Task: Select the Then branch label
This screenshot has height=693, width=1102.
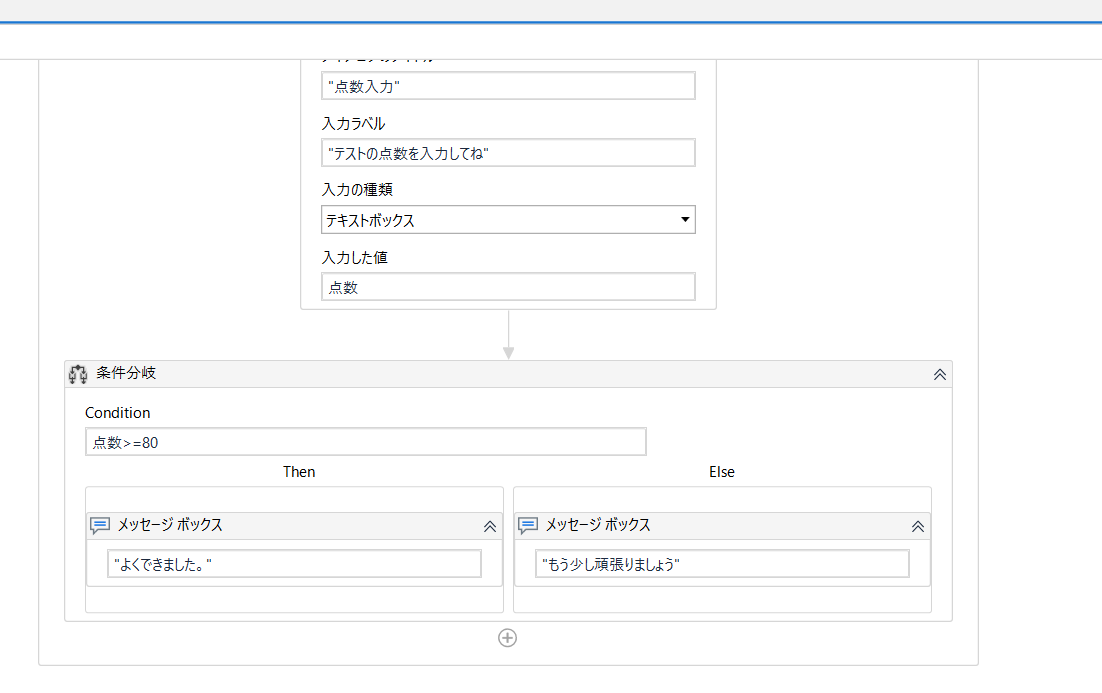Action: 299,471
